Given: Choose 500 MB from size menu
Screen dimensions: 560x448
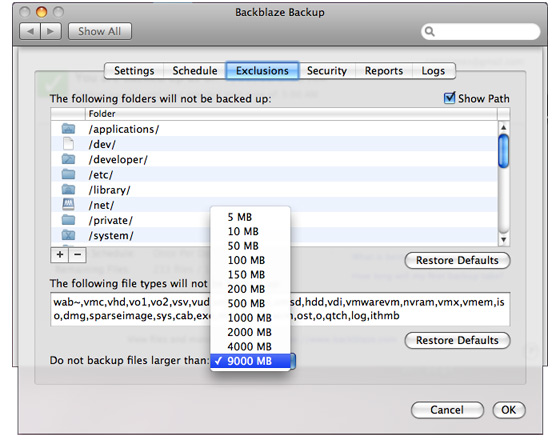Looking at the screenshot, I should click(250, 303).
